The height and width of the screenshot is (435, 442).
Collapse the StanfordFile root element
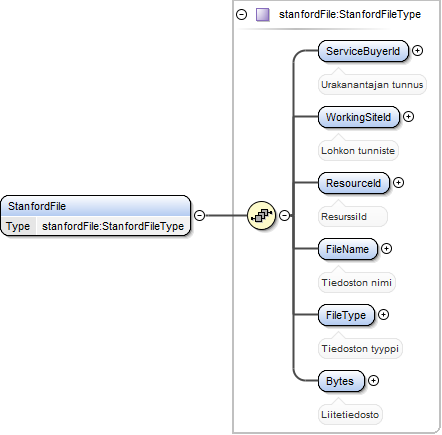pyautogui.click(x=199, y=215)
